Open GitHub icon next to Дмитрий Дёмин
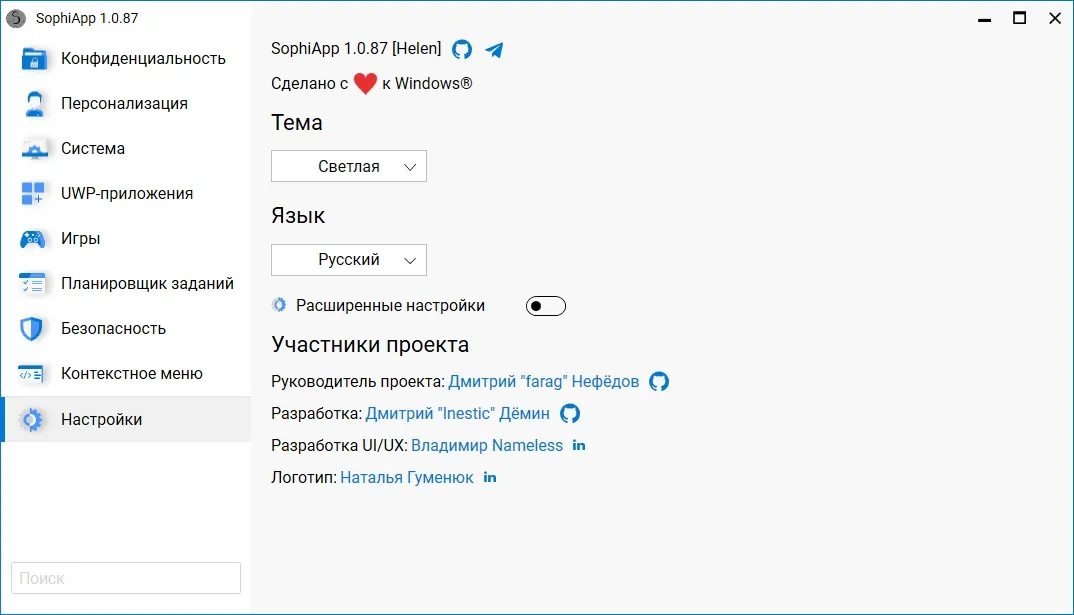Screen dimensions: 1074x615 click(x=570, y=414)
